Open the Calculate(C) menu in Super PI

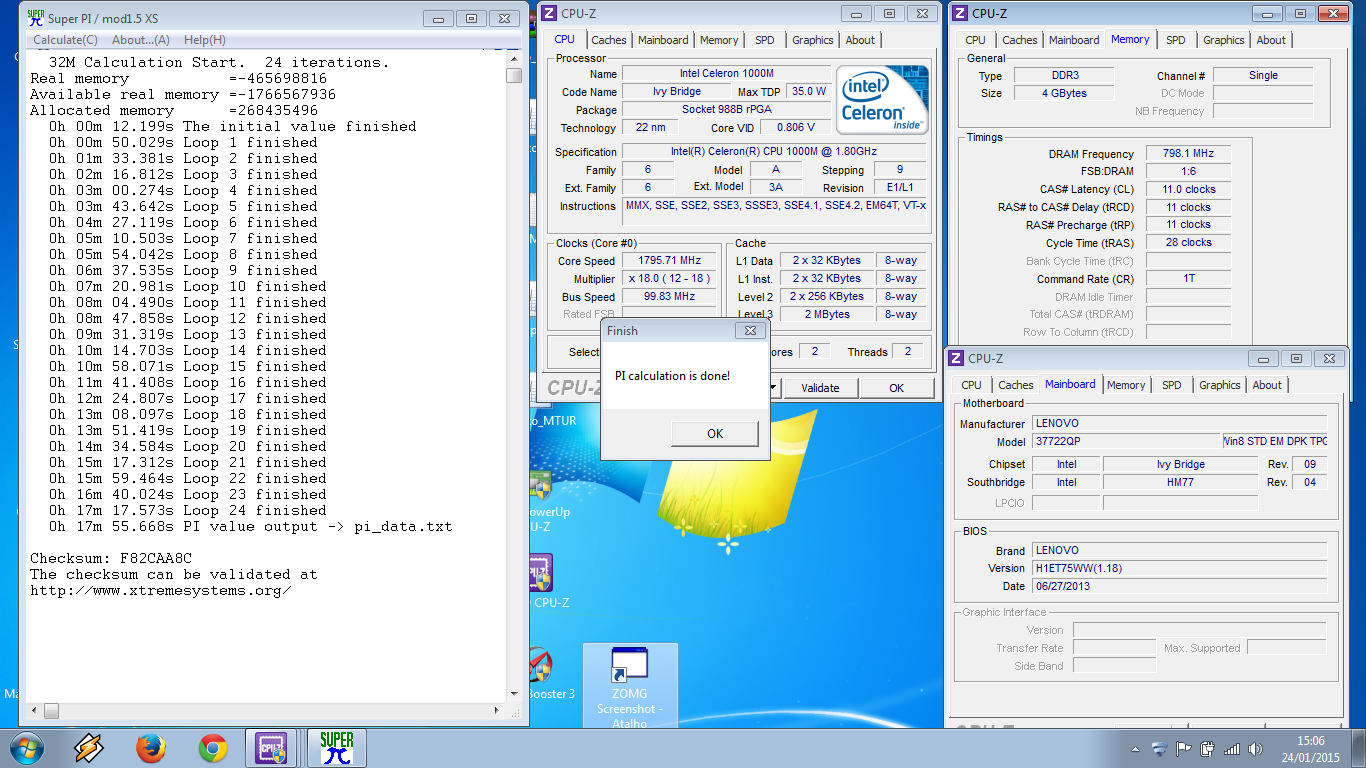tap(65, 40)
